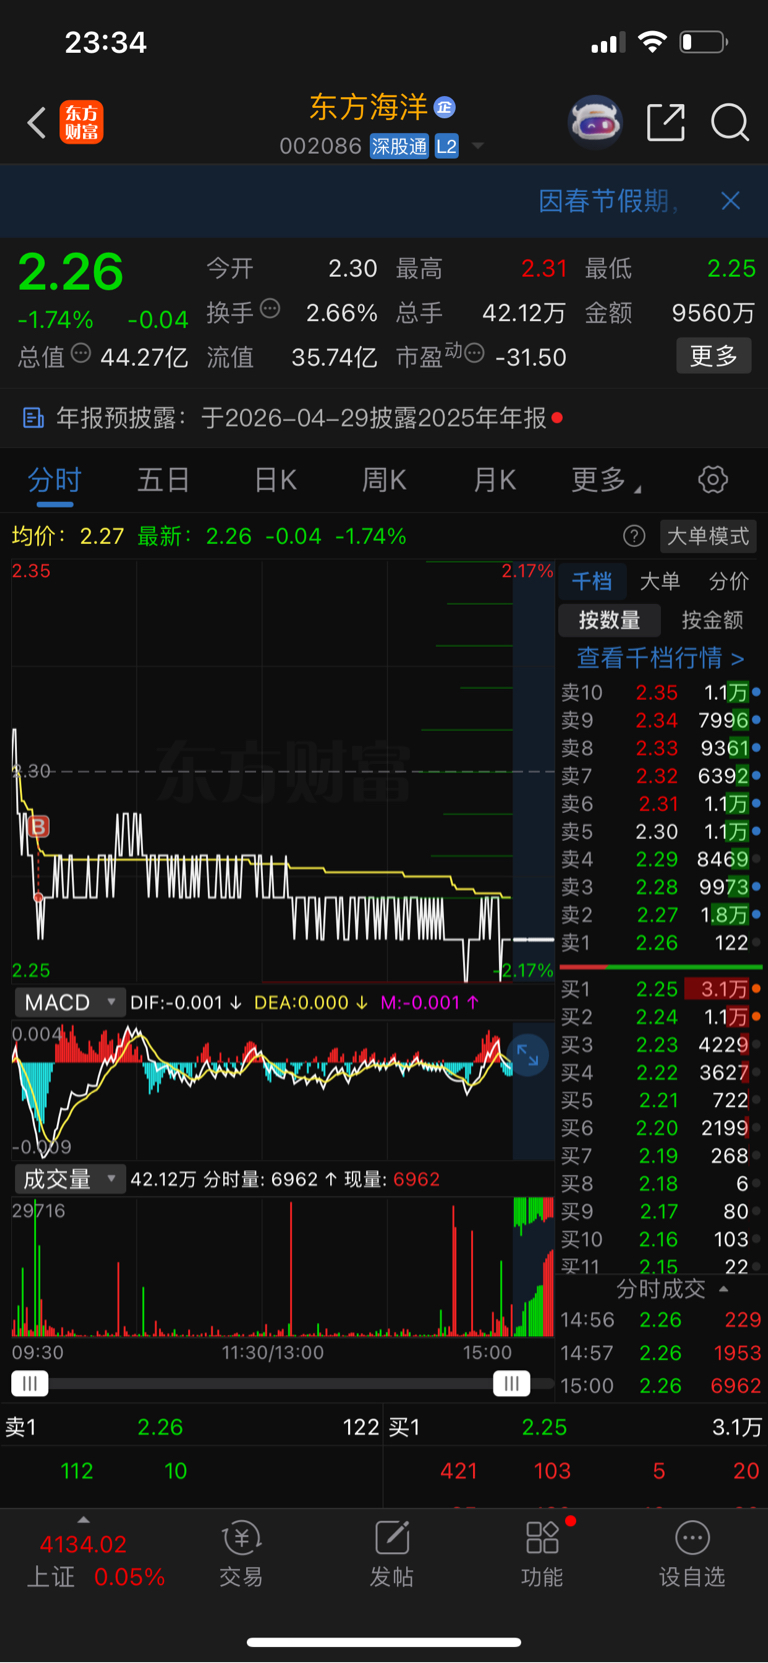Screen dimensions: 768x1663
Task: Tap the 因春节假期 notice text
Action: coord(608,201)
